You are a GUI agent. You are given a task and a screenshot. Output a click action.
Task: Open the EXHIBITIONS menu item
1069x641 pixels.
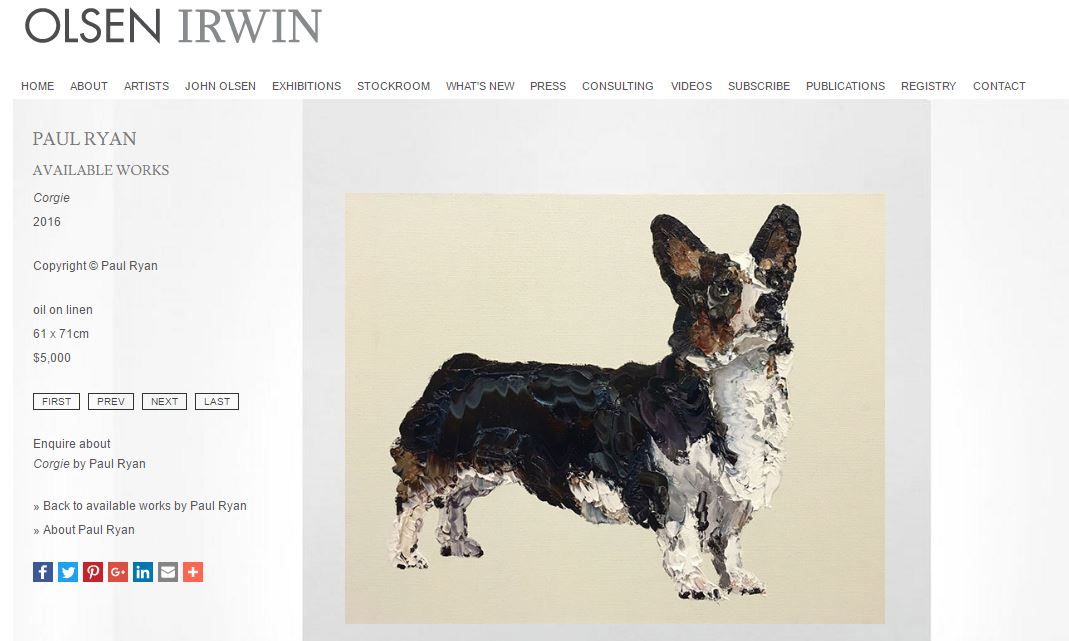pyautogui.click(x=306, y=86)
